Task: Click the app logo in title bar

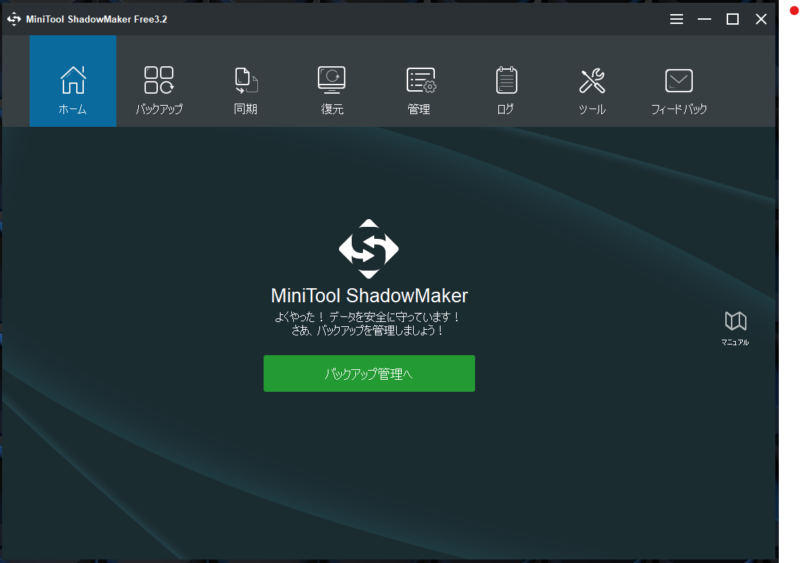Action: click(x=14, y=19)
